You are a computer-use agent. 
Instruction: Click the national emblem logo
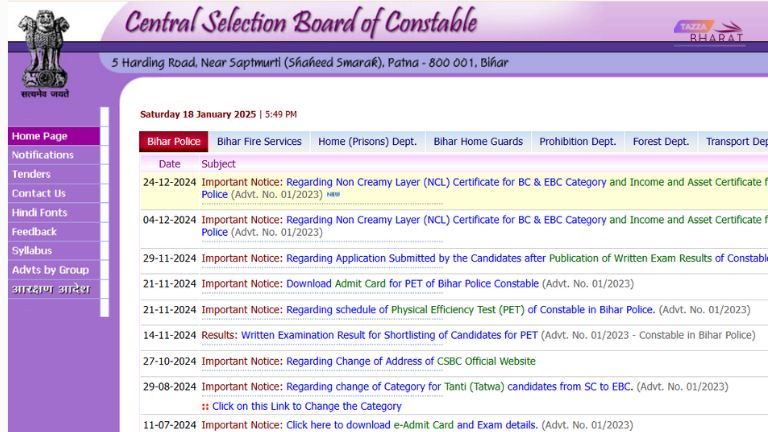[x=44, y=54]
